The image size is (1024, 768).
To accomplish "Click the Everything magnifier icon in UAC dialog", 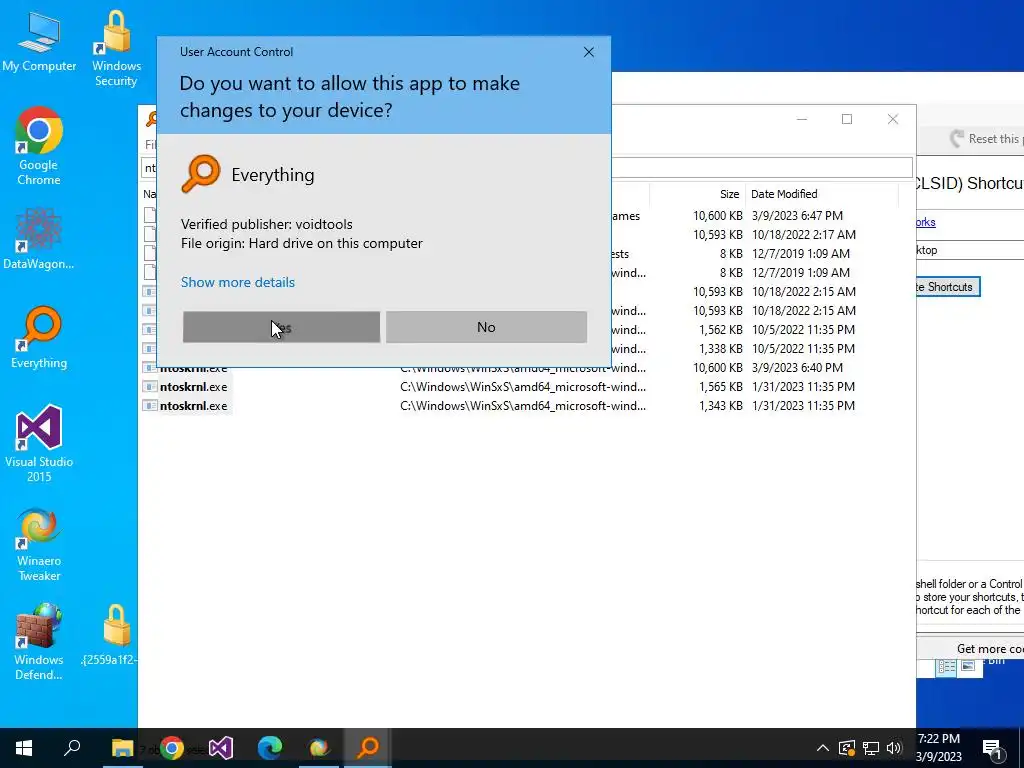I will click(200, 174).
